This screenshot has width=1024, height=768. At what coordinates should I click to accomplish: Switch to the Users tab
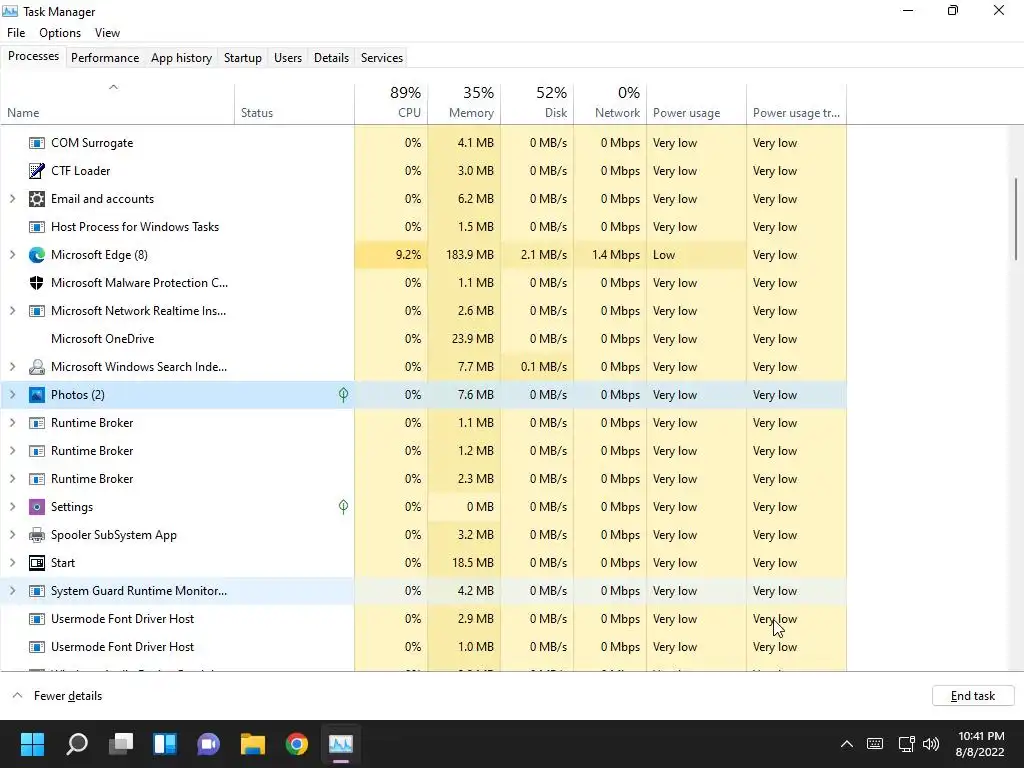(288, 57)
